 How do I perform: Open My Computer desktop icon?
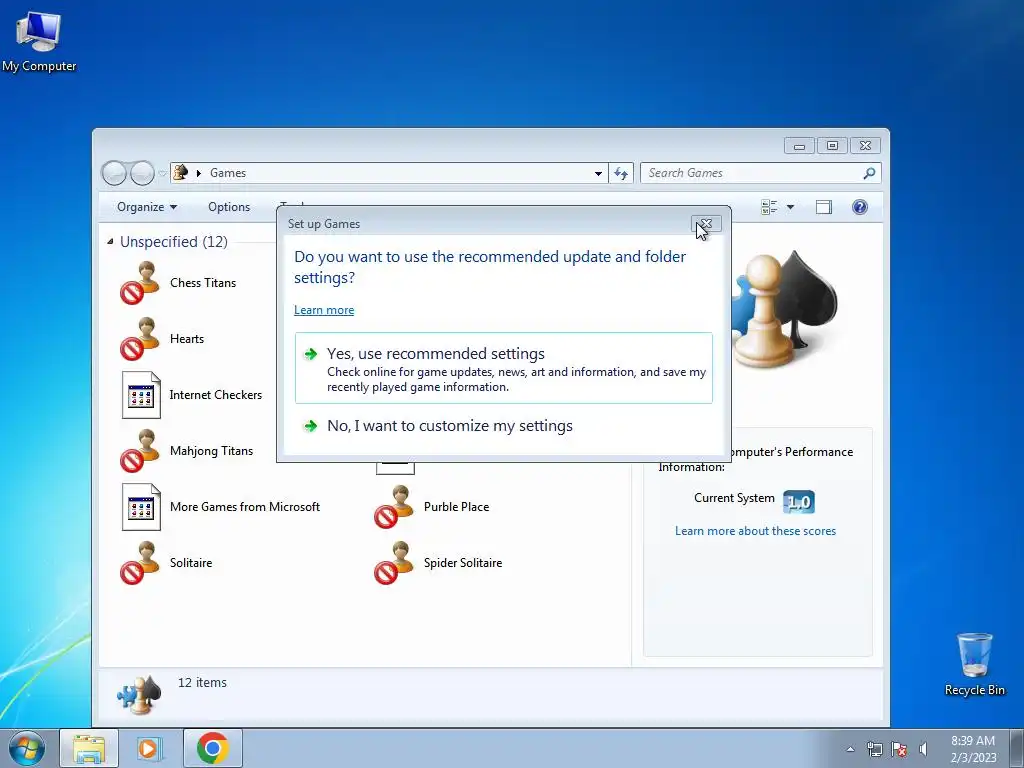coord(39,41)
